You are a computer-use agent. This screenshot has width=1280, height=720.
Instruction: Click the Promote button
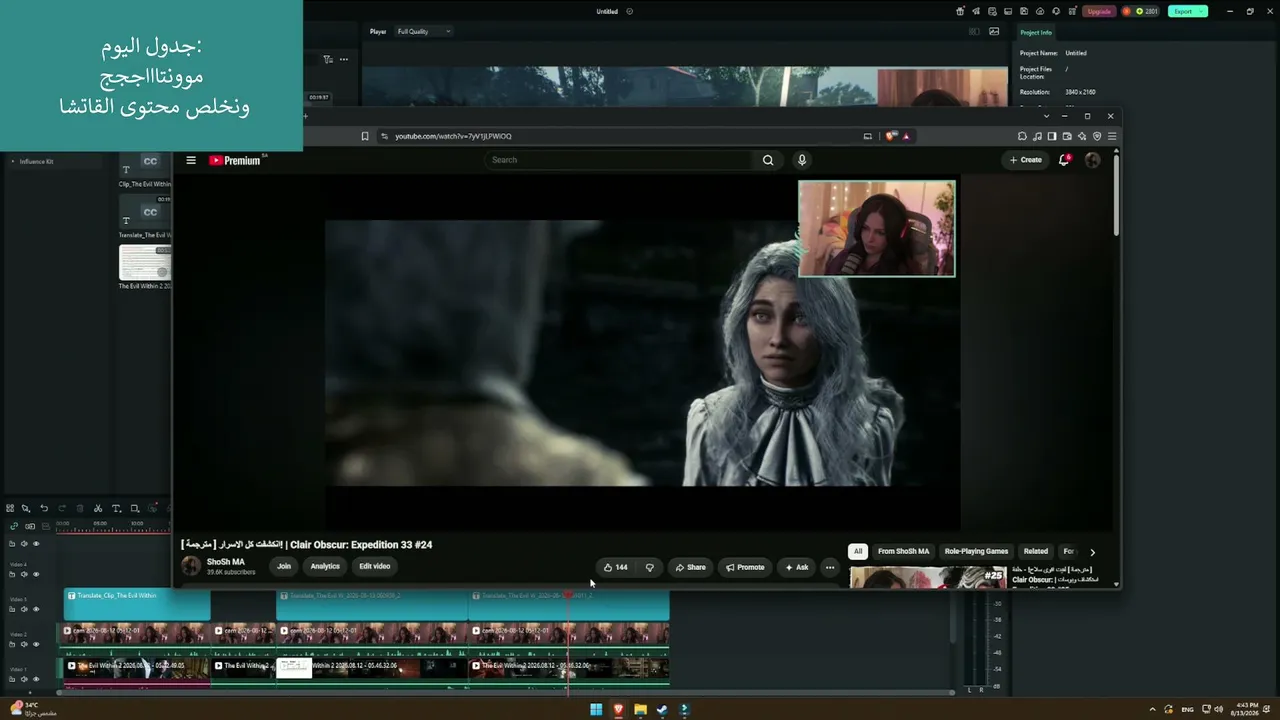(745, 567)
